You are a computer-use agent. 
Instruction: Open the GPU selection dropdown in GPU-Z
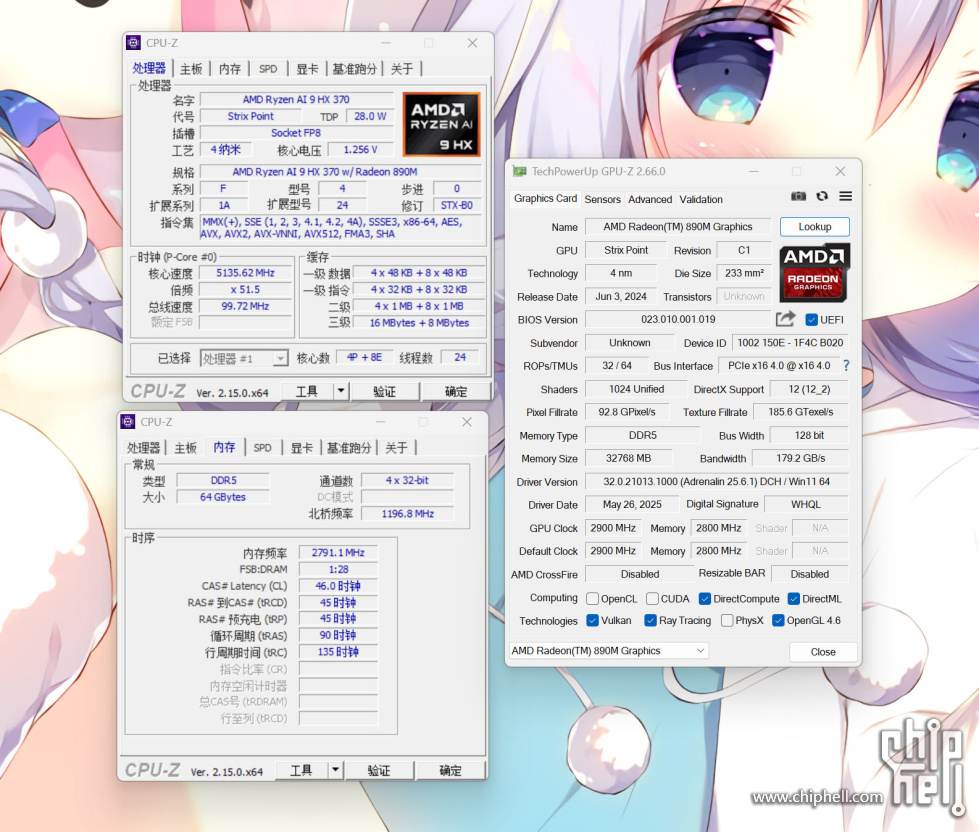tap(609, 650)
